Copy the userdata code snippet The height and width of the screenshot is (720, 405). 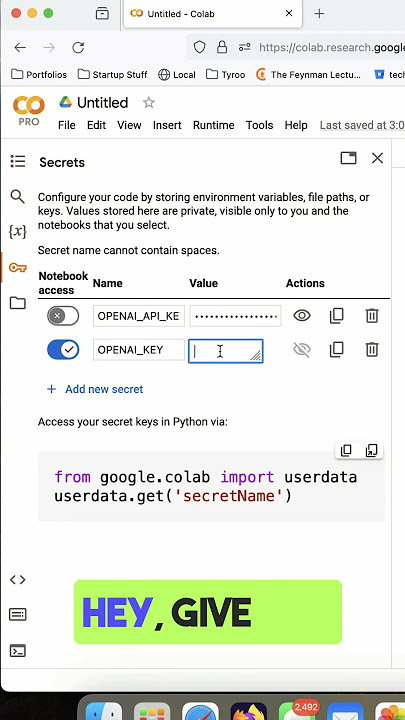(x=346, y=451)
